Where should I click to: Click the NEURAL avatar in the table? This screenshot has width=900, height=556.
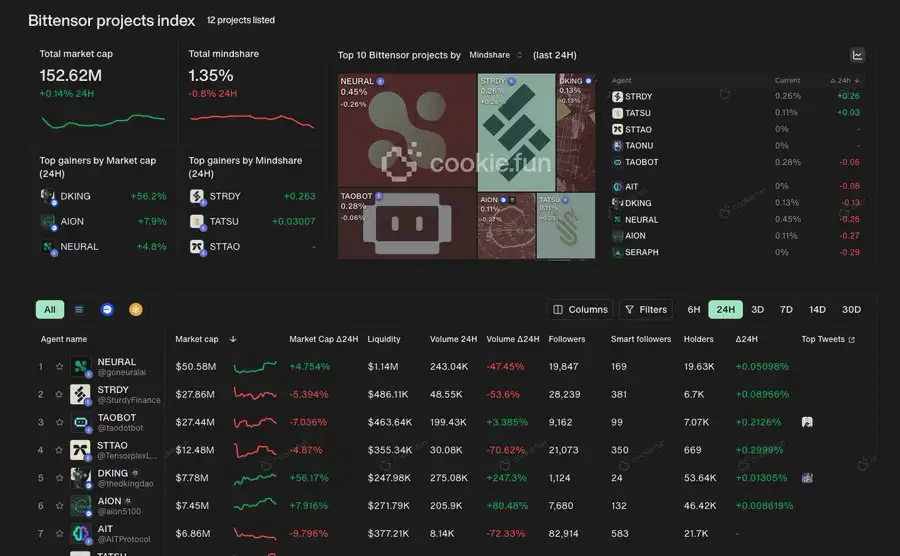(x=80, y=366)
